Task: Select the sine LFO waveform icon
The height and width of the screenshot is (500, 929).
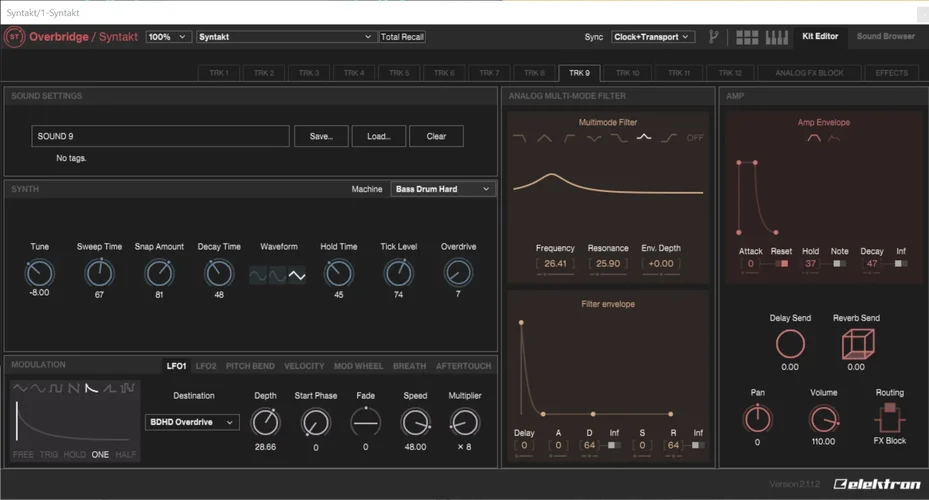Action: click(38, 388)
